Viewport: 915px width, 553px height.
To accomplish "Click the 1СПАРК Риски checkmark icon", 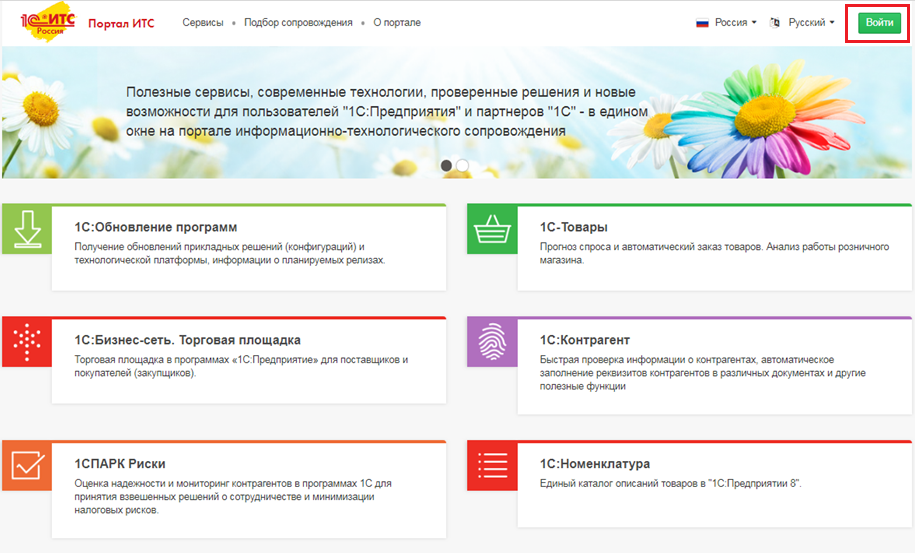I will pos(27,466).
